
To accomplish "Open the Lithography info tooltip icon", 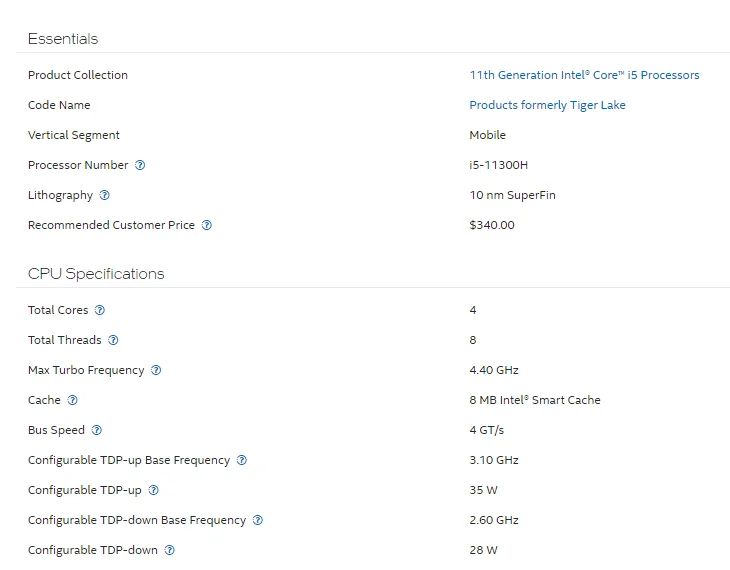I will click(105, 195).
